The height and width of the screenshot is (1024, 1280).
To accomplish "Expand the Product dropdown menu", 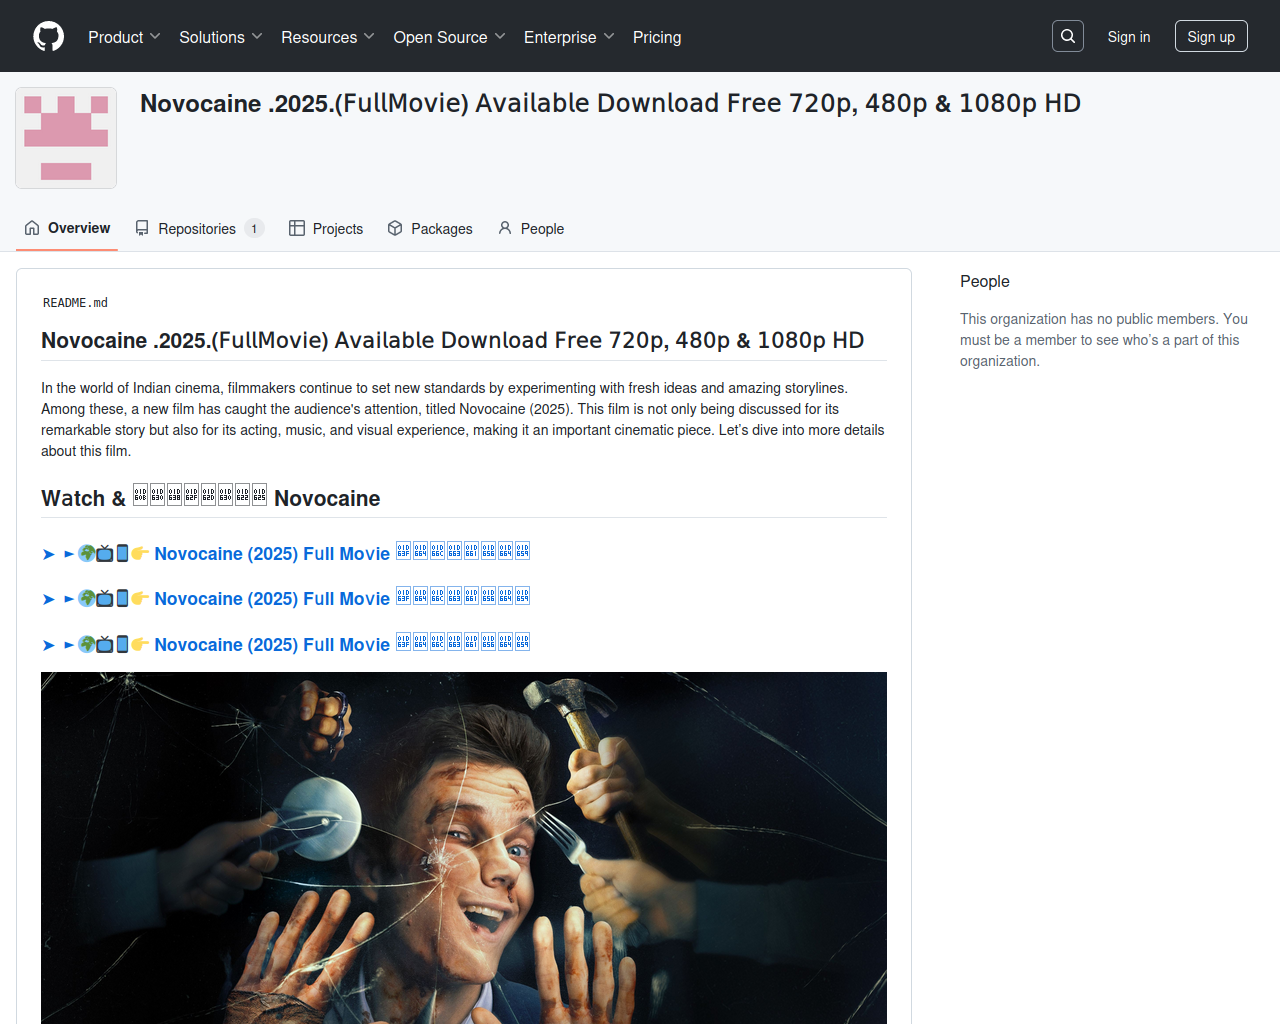I will coord(124,37).
